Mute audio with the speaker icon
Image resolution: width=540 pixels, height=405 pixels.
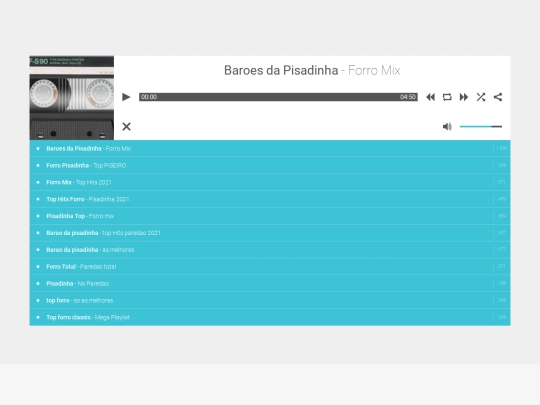click(447, 126)
